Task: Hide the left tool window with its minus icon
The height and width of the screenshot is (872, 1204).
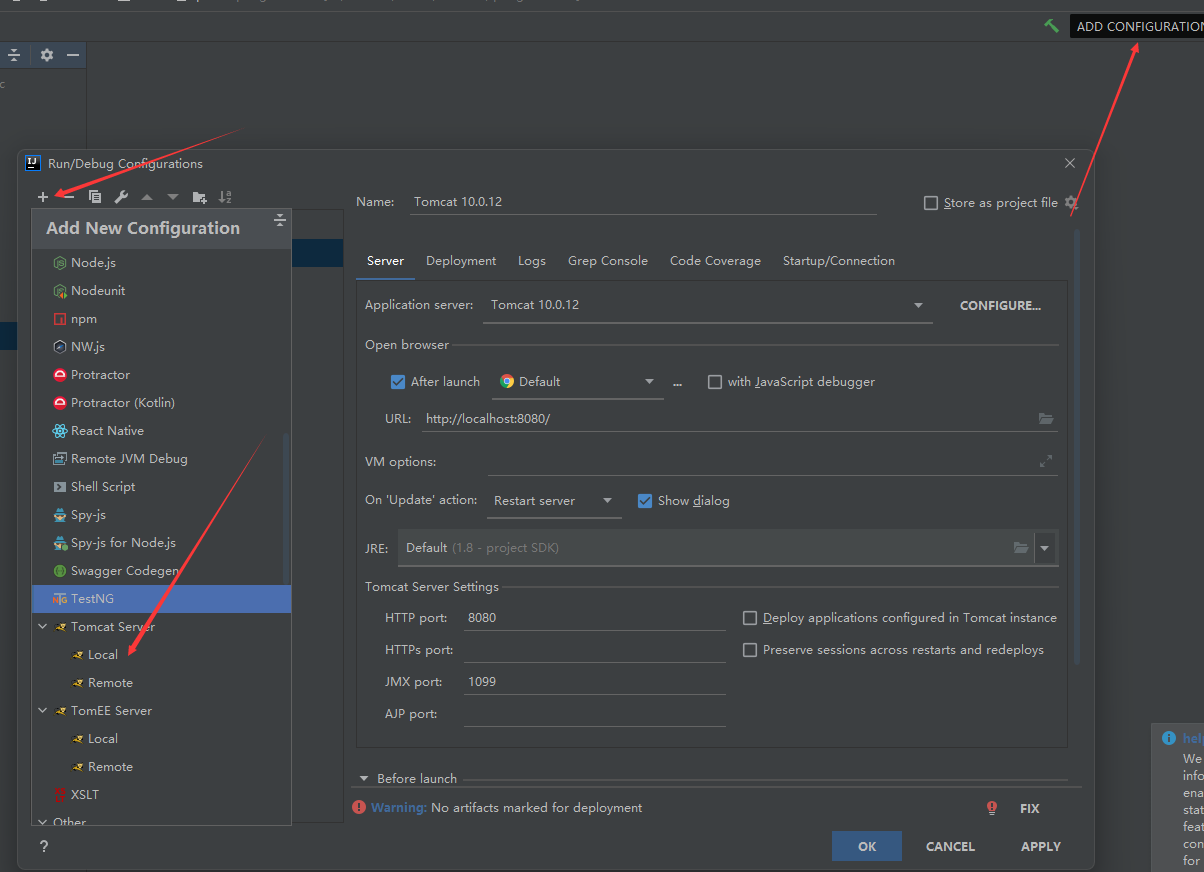Action: [73, 55]
